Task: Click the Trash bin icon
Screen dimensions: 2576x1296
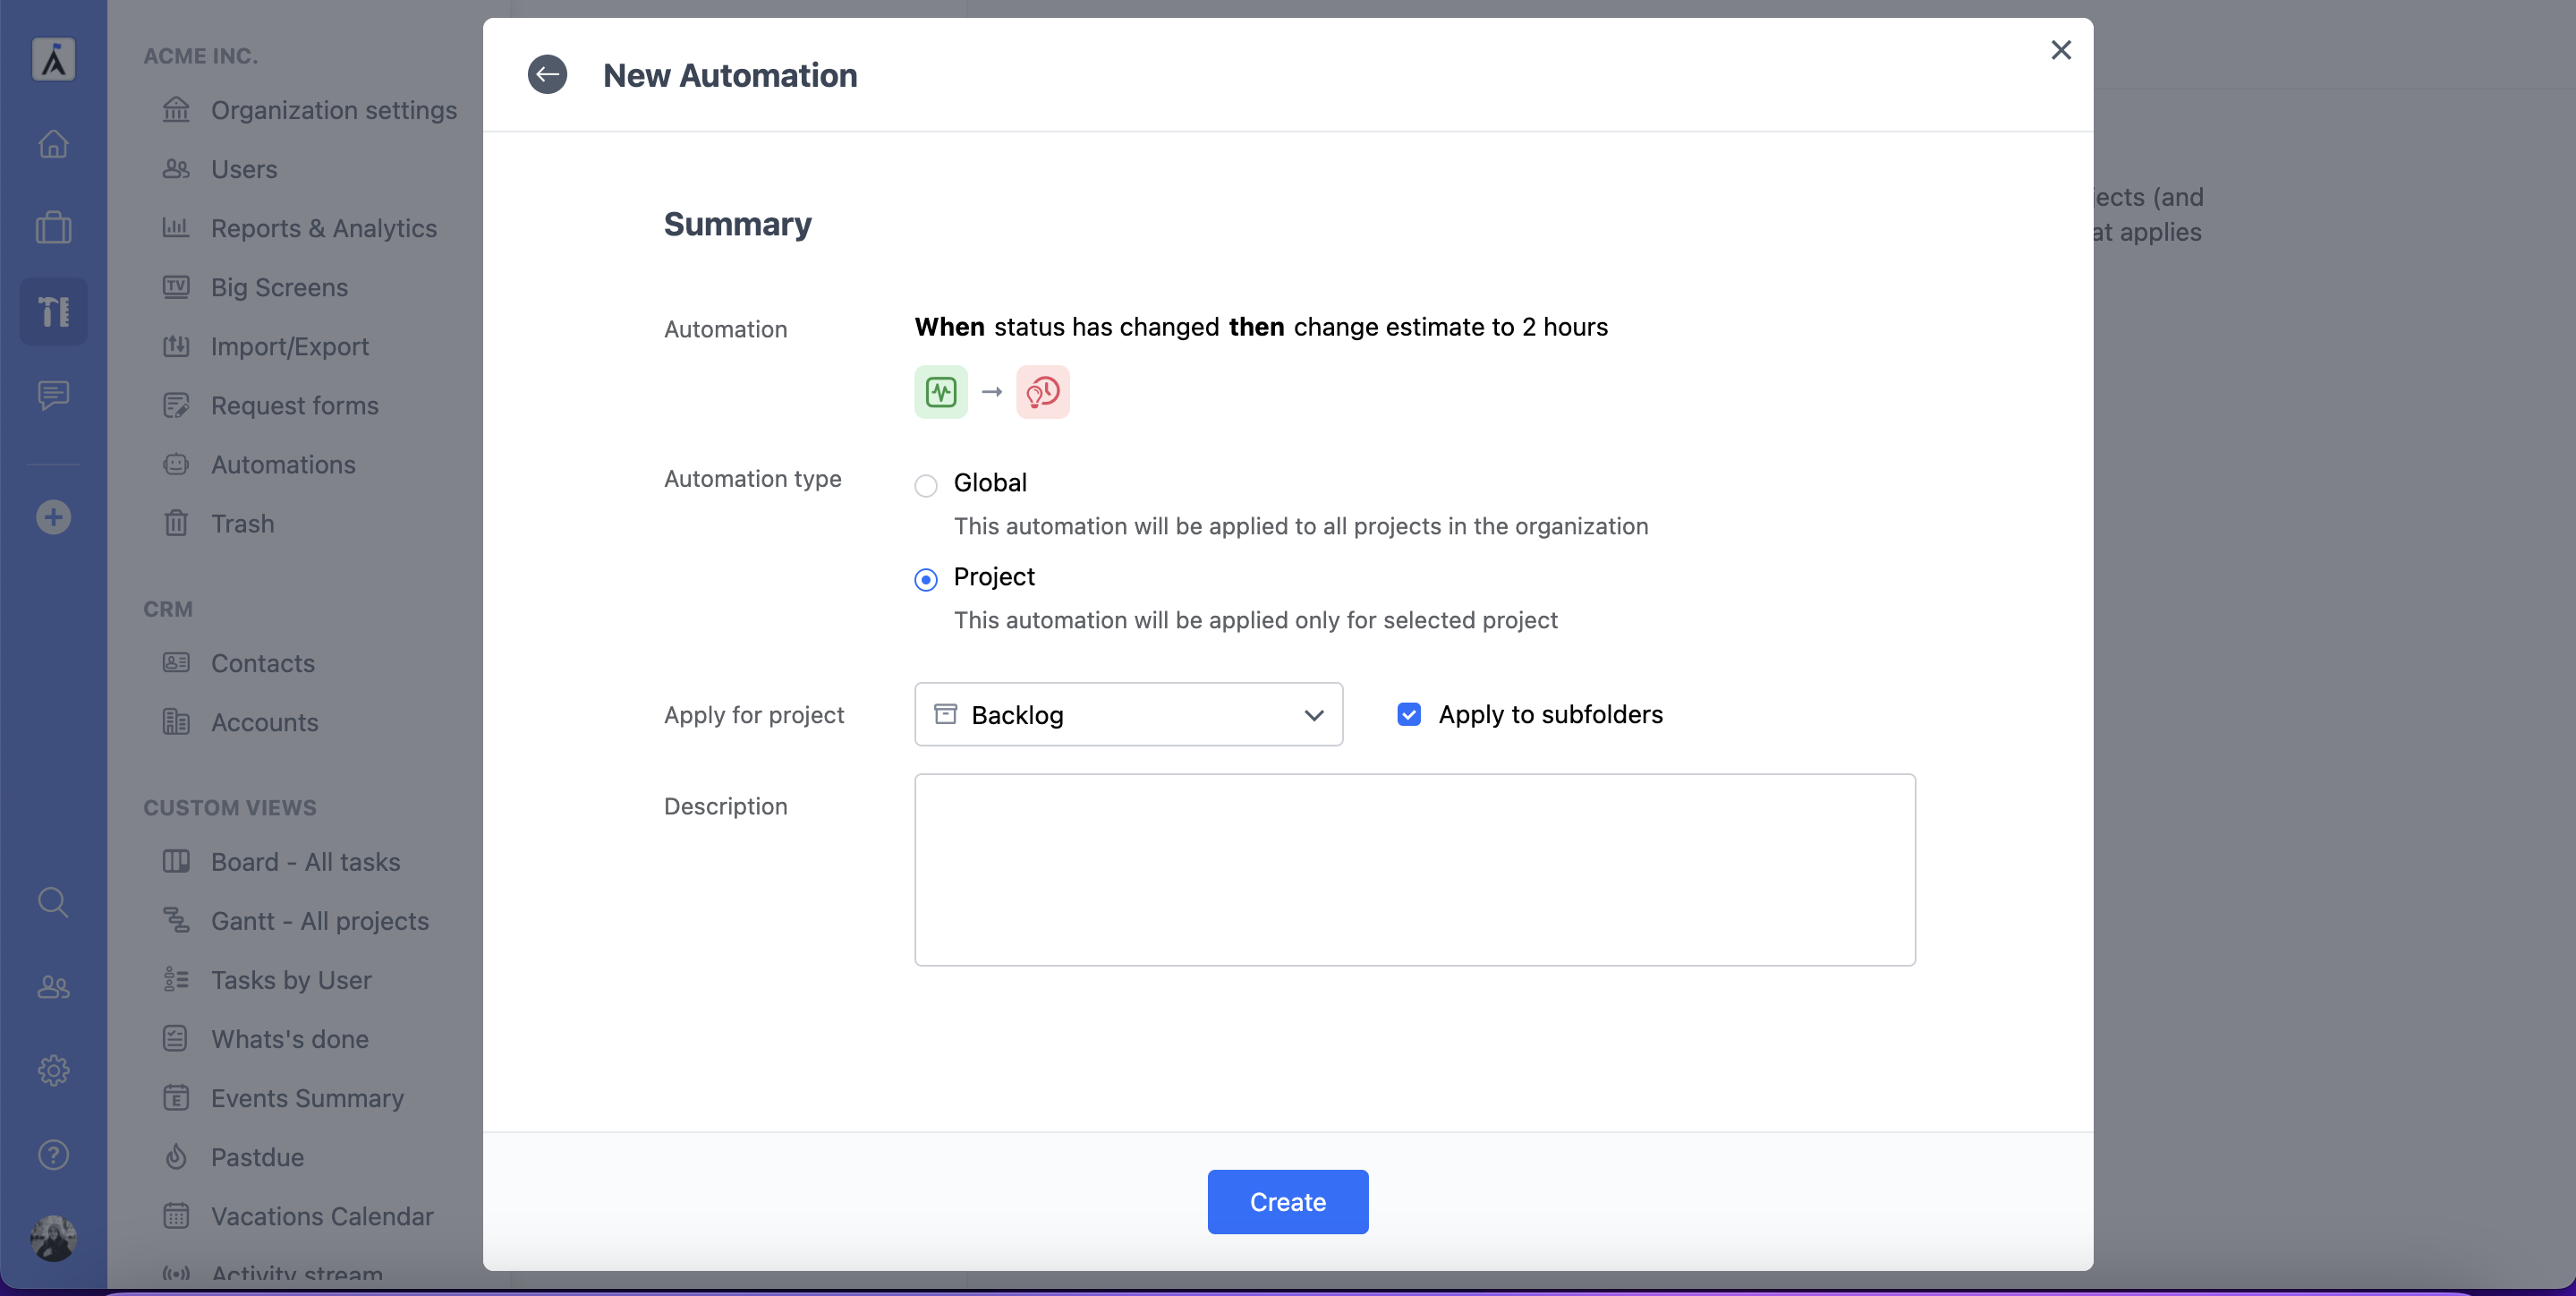Action: [176, 523]
